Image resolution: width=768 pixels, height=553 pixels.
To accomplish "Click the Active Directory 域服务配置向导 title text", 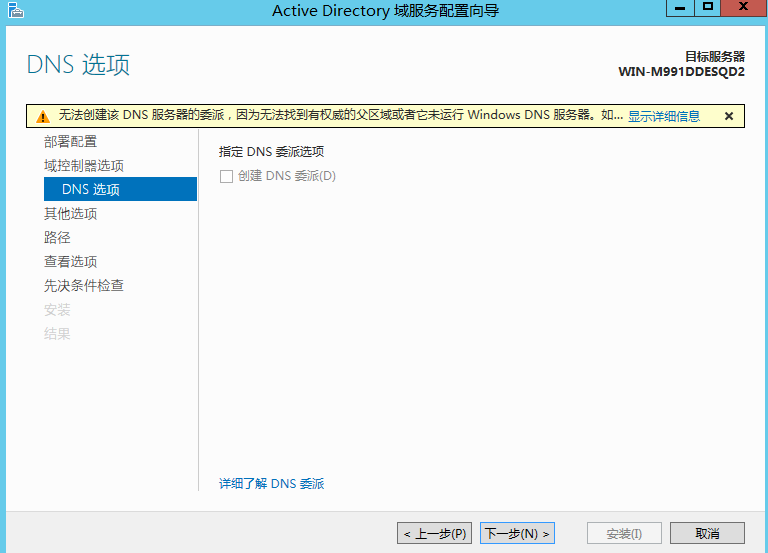I will [x=385, y=10].
